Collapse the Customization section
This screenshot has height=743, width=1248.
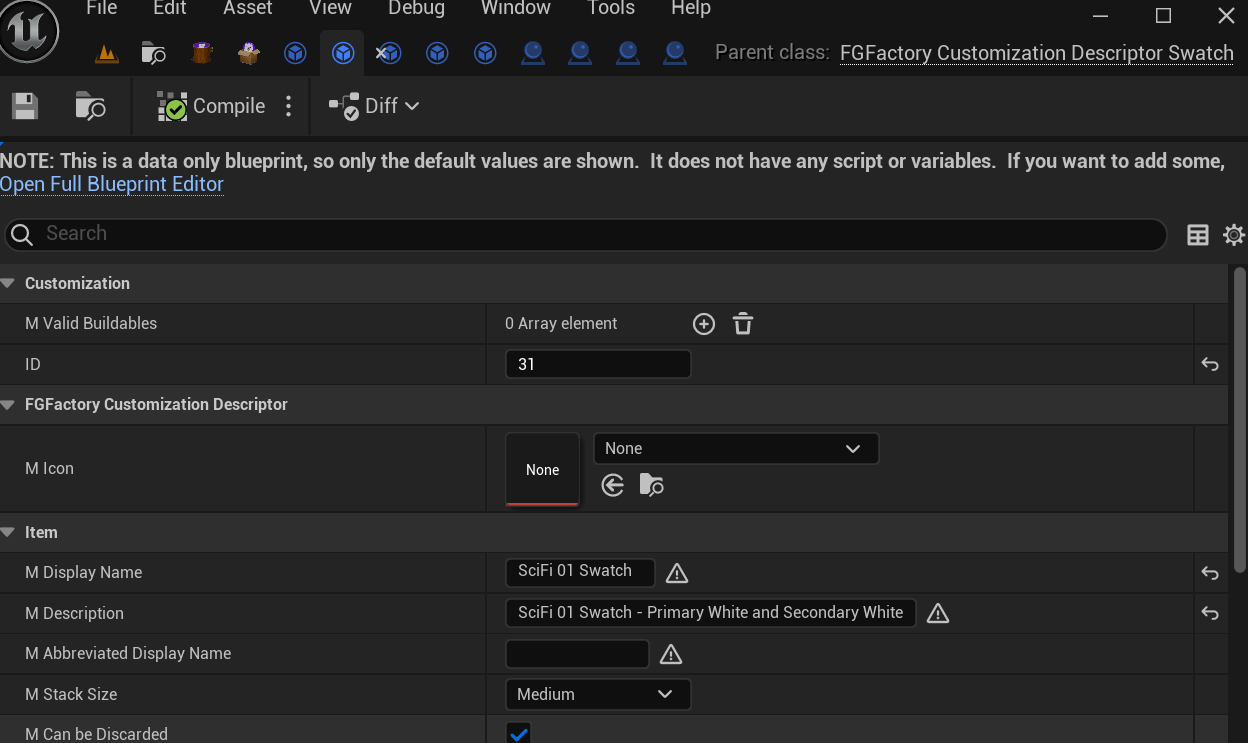pyautogui.click(x=8, y=284)
